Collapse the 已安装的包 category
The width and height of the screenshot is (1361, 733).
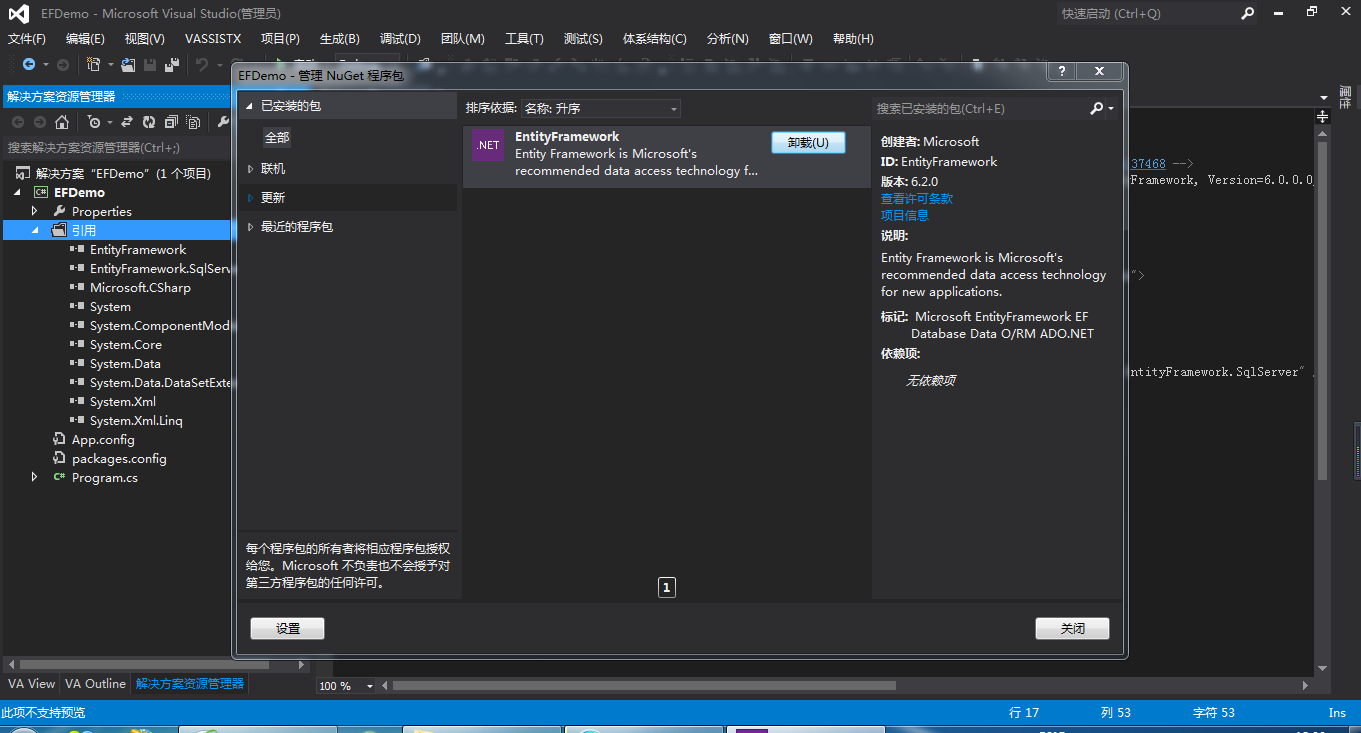pos(250,105)
